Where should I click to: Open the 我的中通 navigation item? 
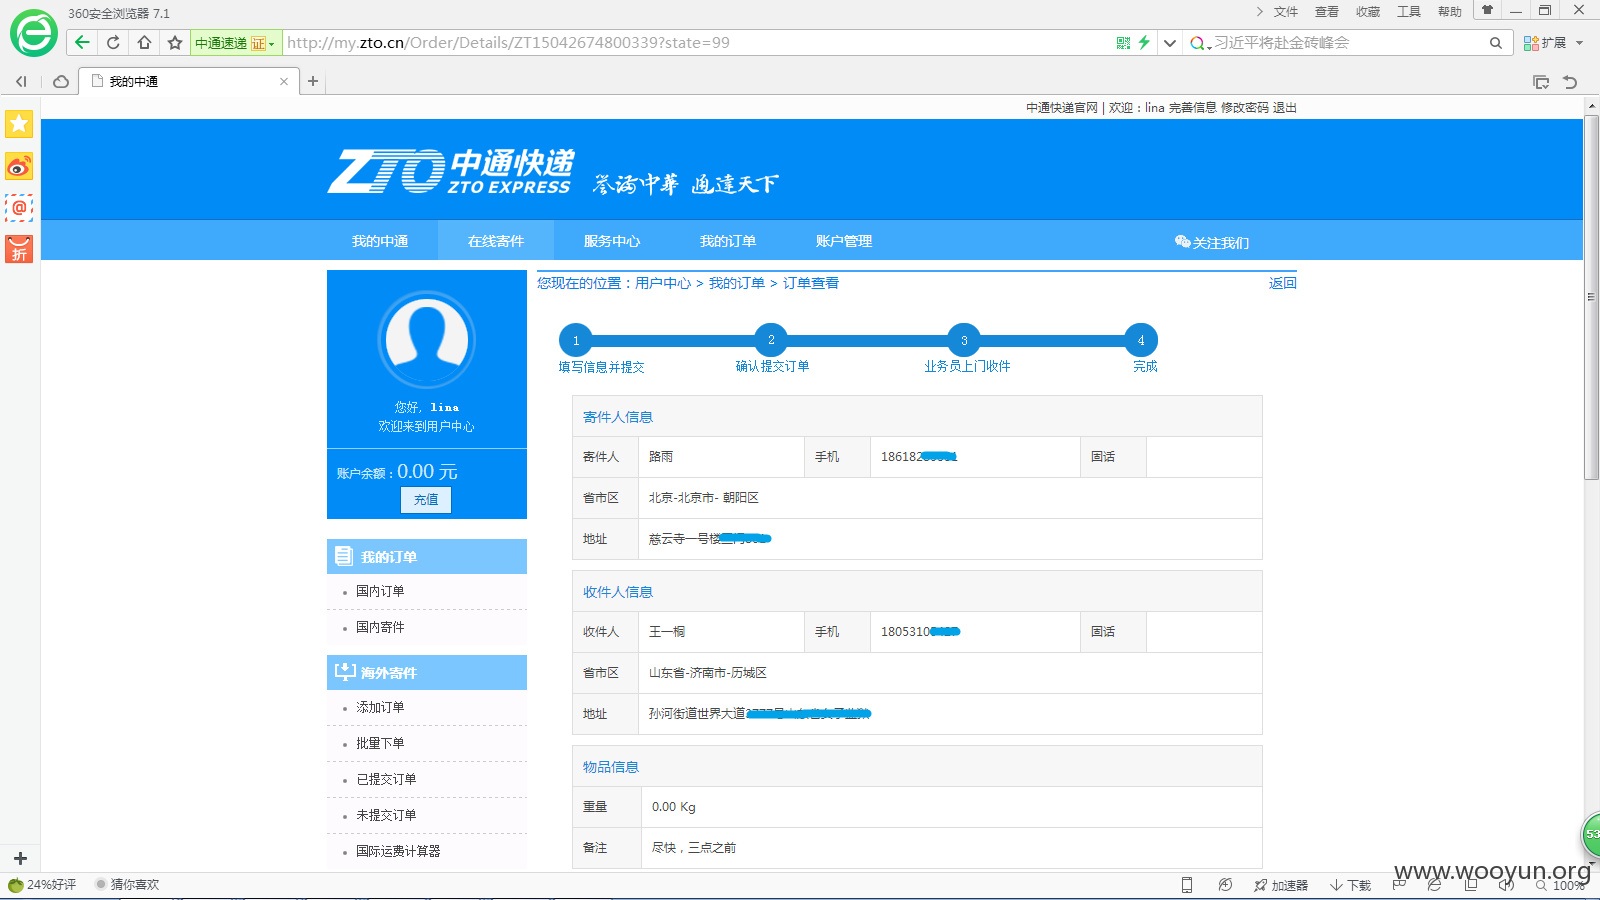click(x=380, y=241)
